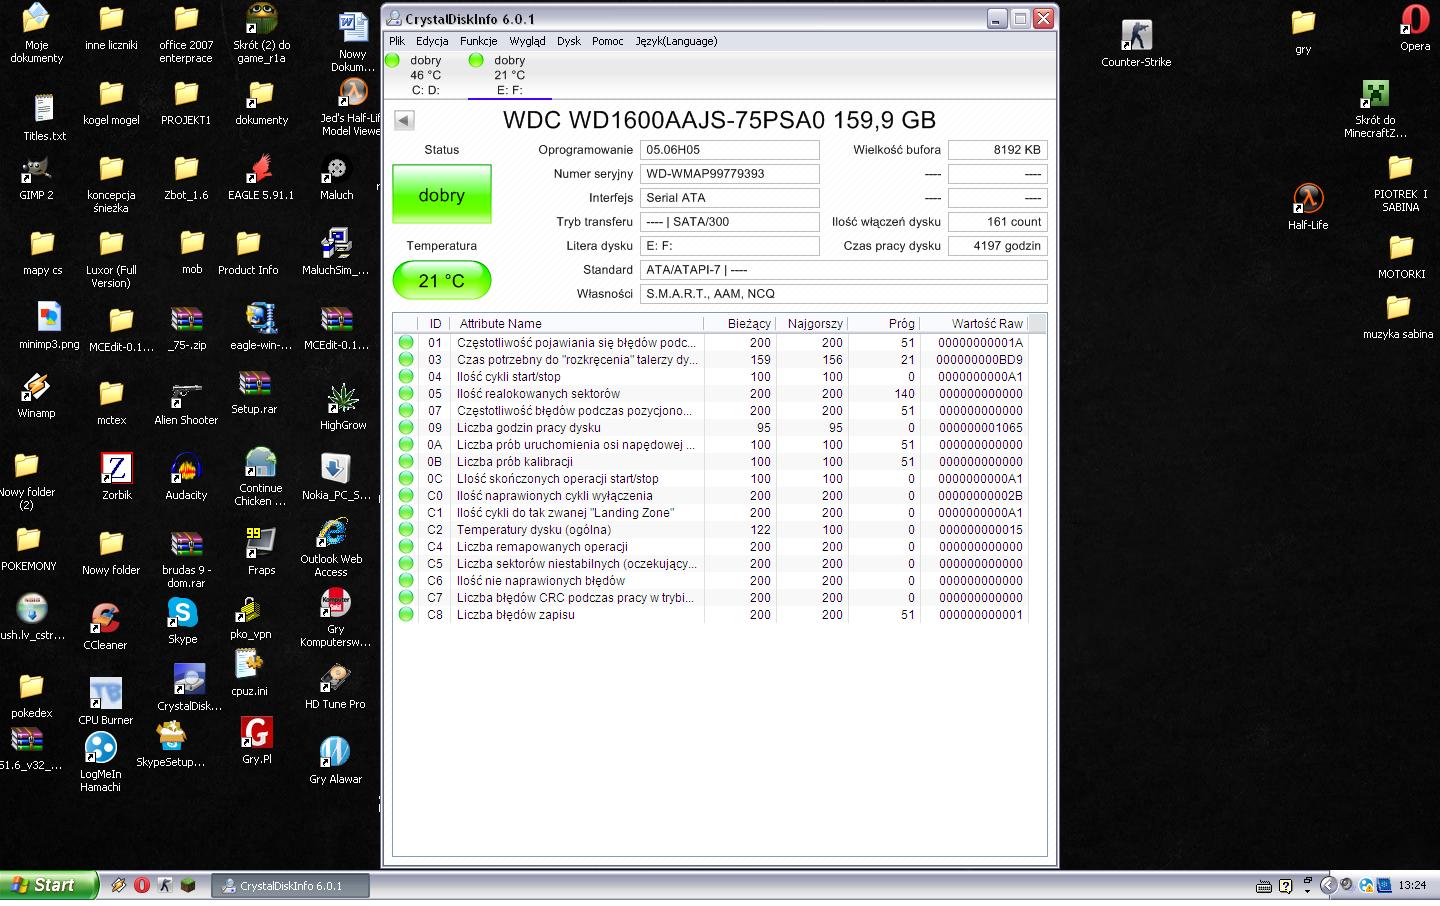Open the Setup.rar archive on desktop
Viewport: 1440px width, 906px height.
pos(254,392)
